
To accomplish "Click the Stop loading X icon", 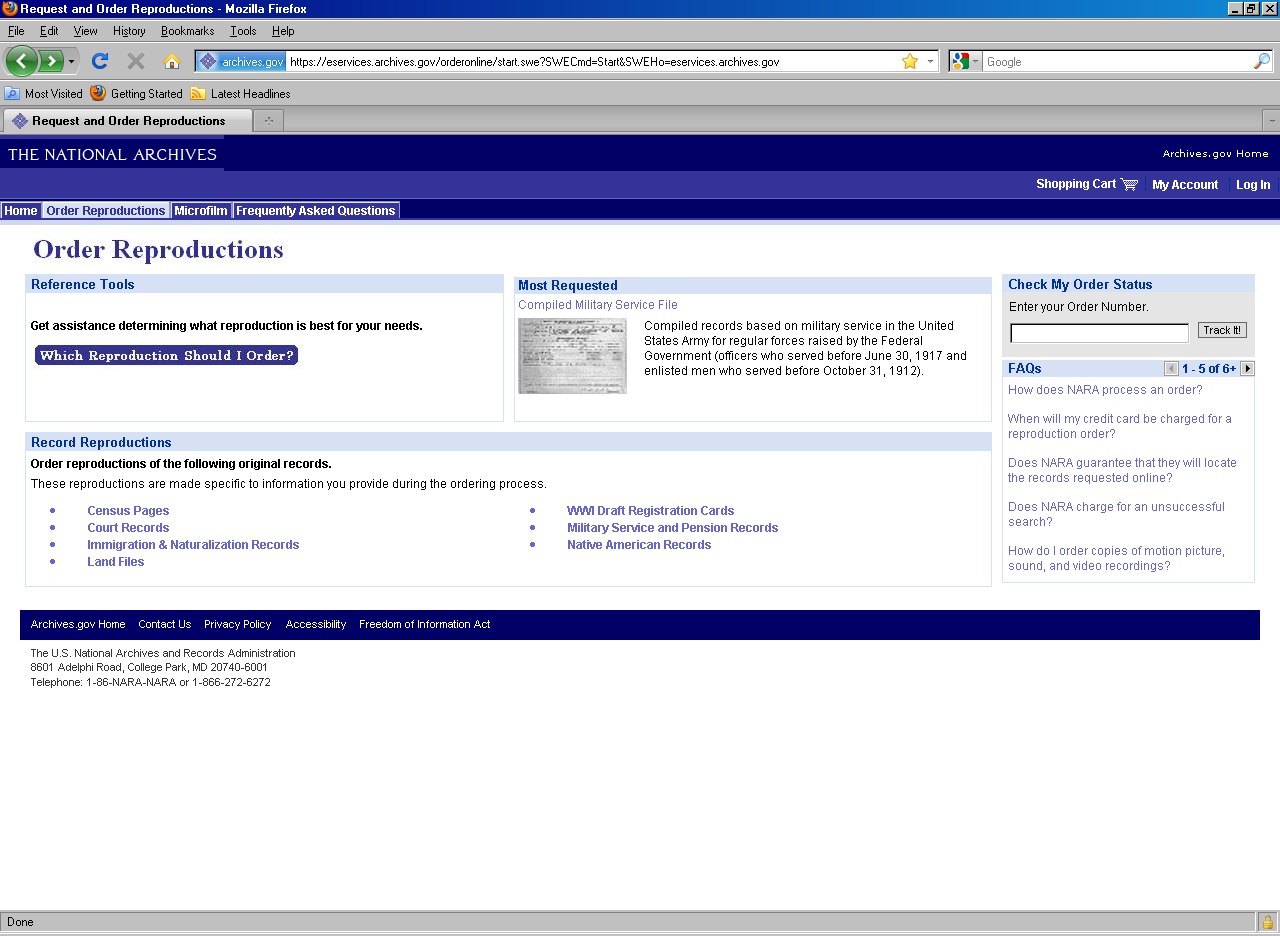I will point(136,61).
